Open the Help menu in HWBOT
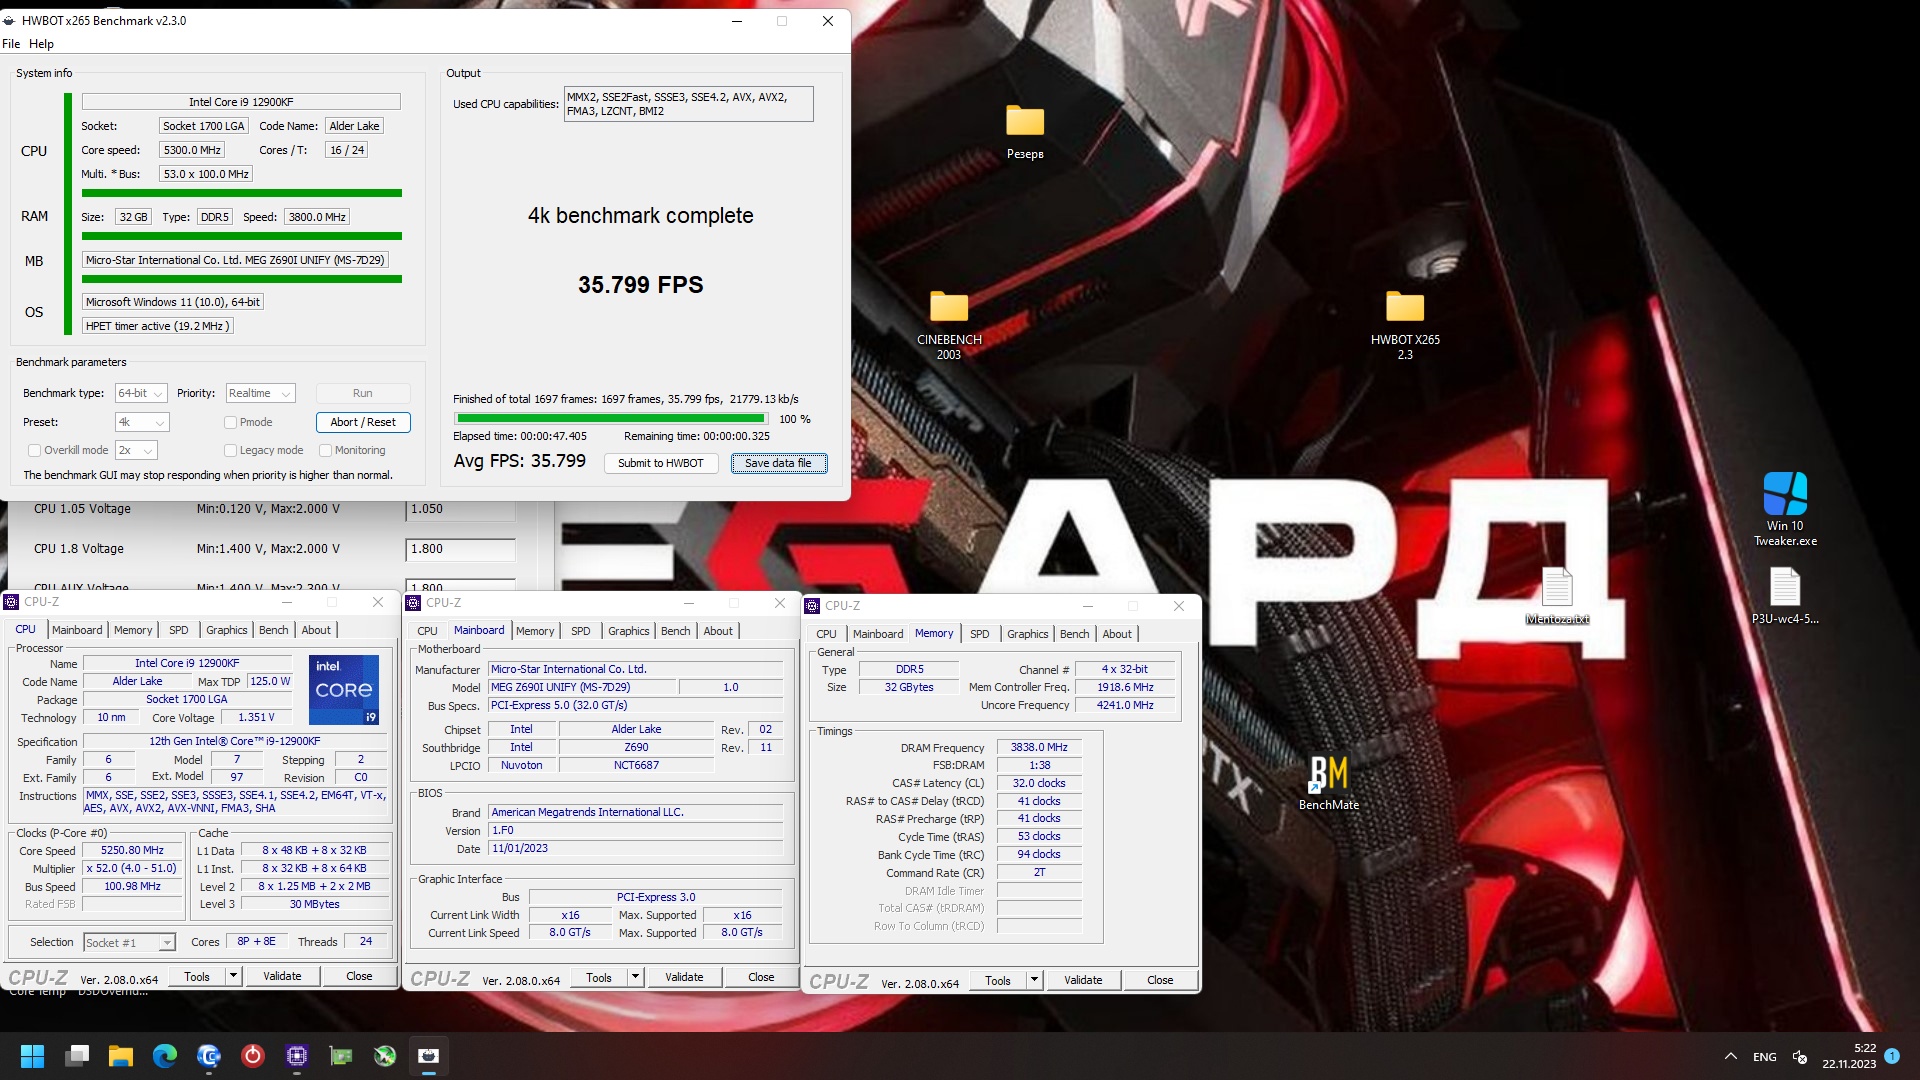Image resolution: width=1920 pixels, height=1080 pixels. click(41, 44)
